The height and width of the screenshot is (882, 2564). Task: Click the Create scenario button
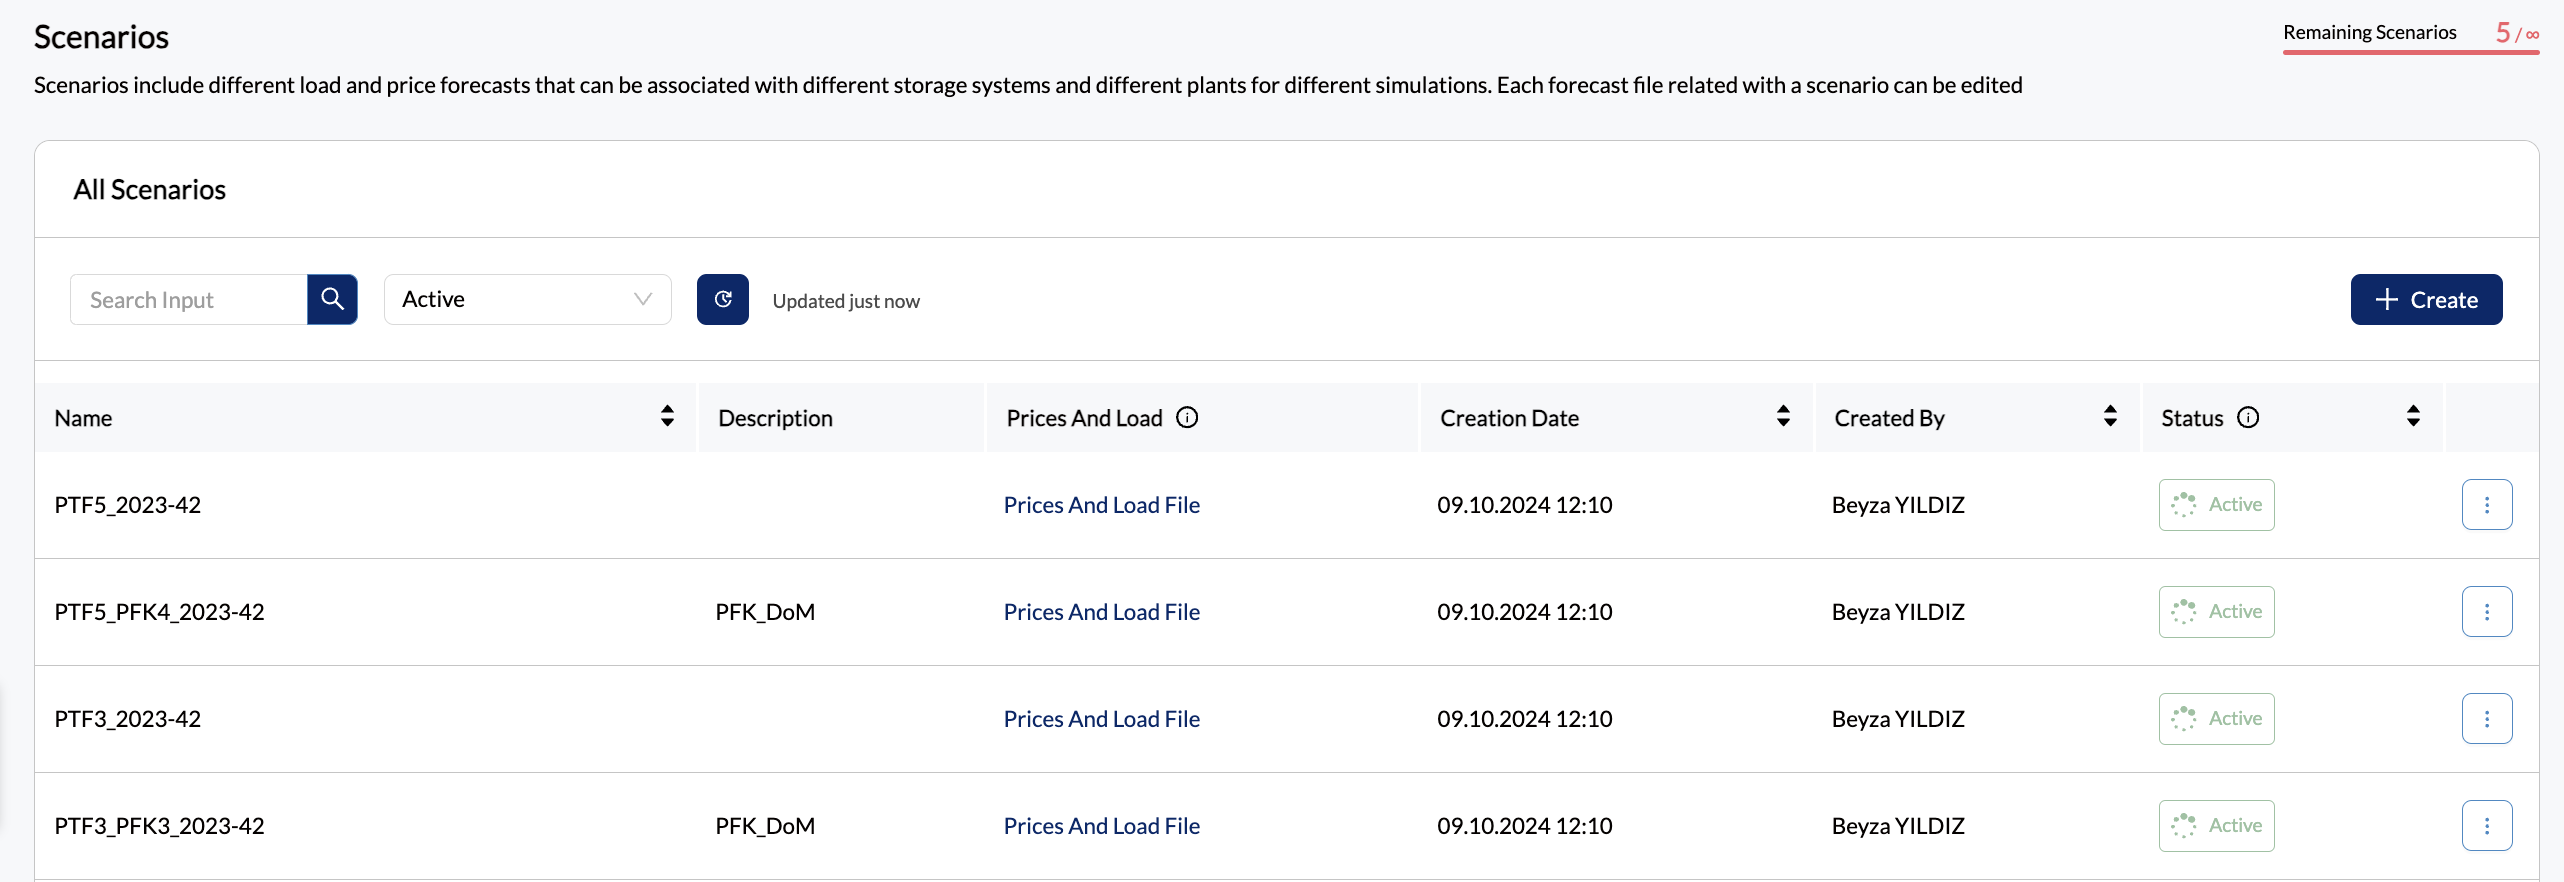click(x=2426, y=299)
